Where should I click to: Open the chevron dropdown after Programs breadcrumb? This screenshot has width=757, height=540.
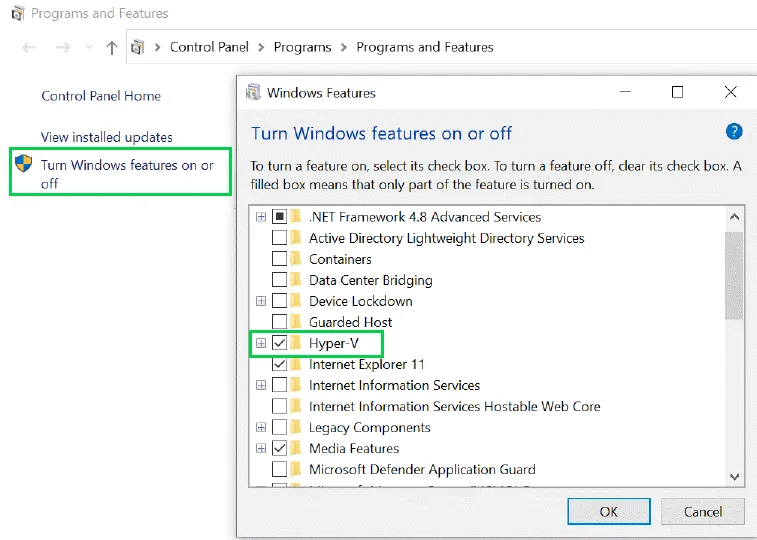point(344,47)
